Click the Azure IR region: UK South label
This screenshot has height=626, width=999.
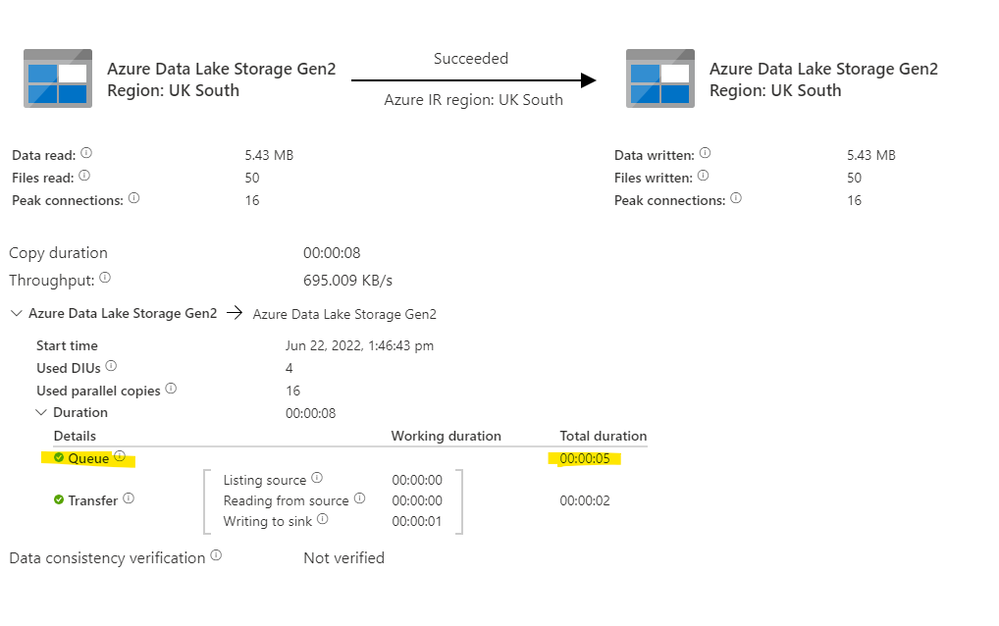[x=473, y=100]
